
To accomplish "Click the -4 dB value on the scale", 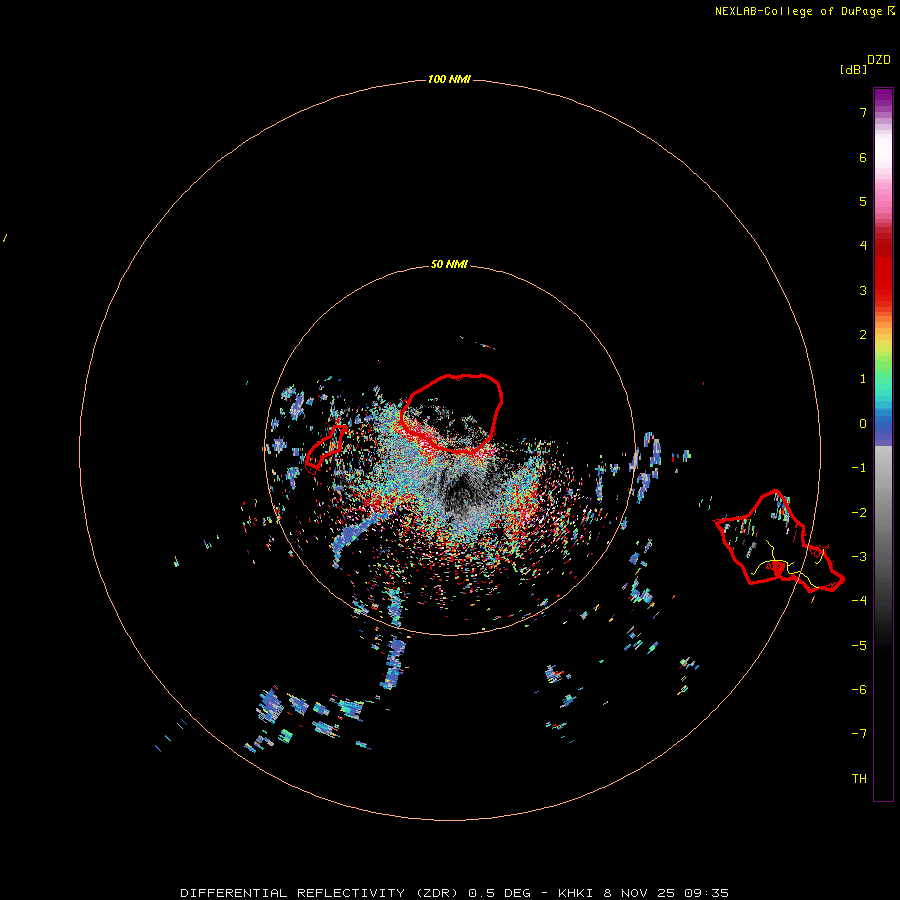I will (x=859, y=600).
